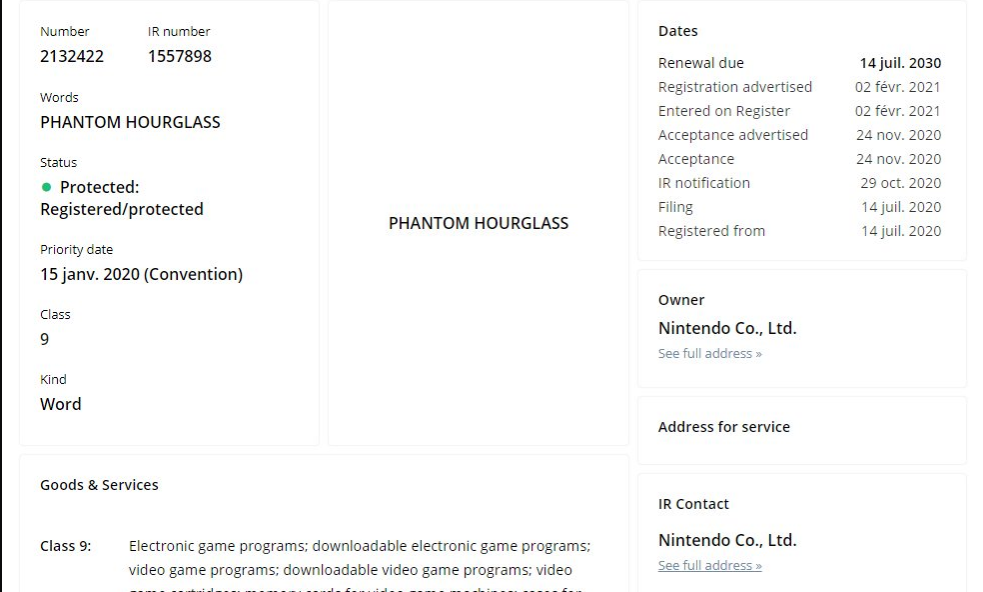The image size is (983, 592).
Task: Click the Words value PHANTOM HOURGLASS
Action: tap(130, 122)
